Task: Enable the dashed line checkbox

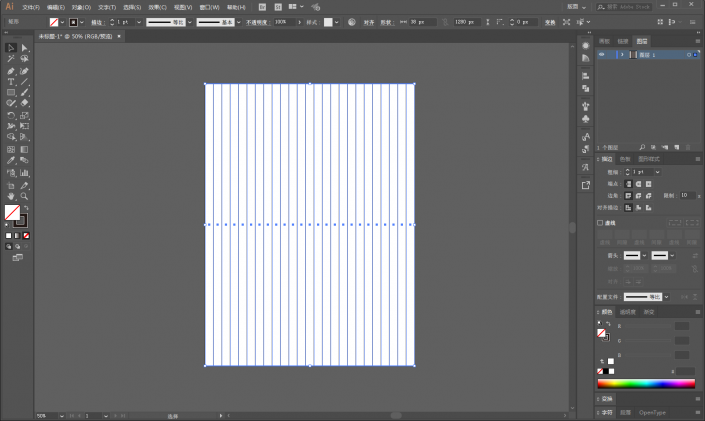Action: (600, 223)
